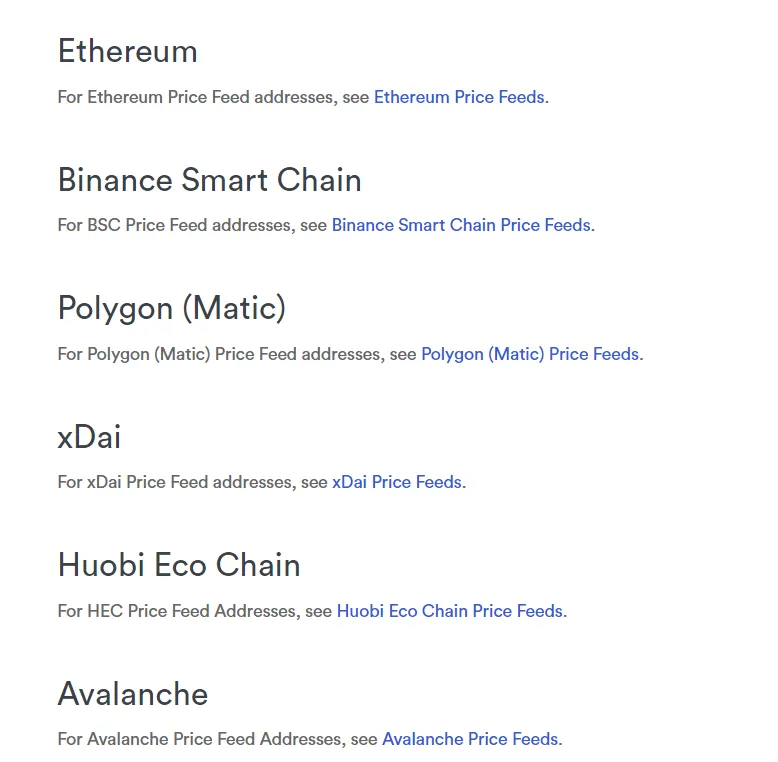Image resolution: width=778 pixels, height=762 pixels.
Task: Click the text 'For BSC Price Feed addresses, see'
Action: pyautogui.click(x=193, y=225)
